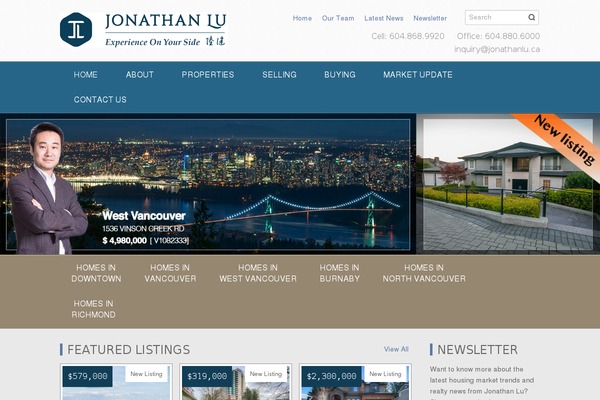Open the $319,000 featured listing

pos(236,382)
